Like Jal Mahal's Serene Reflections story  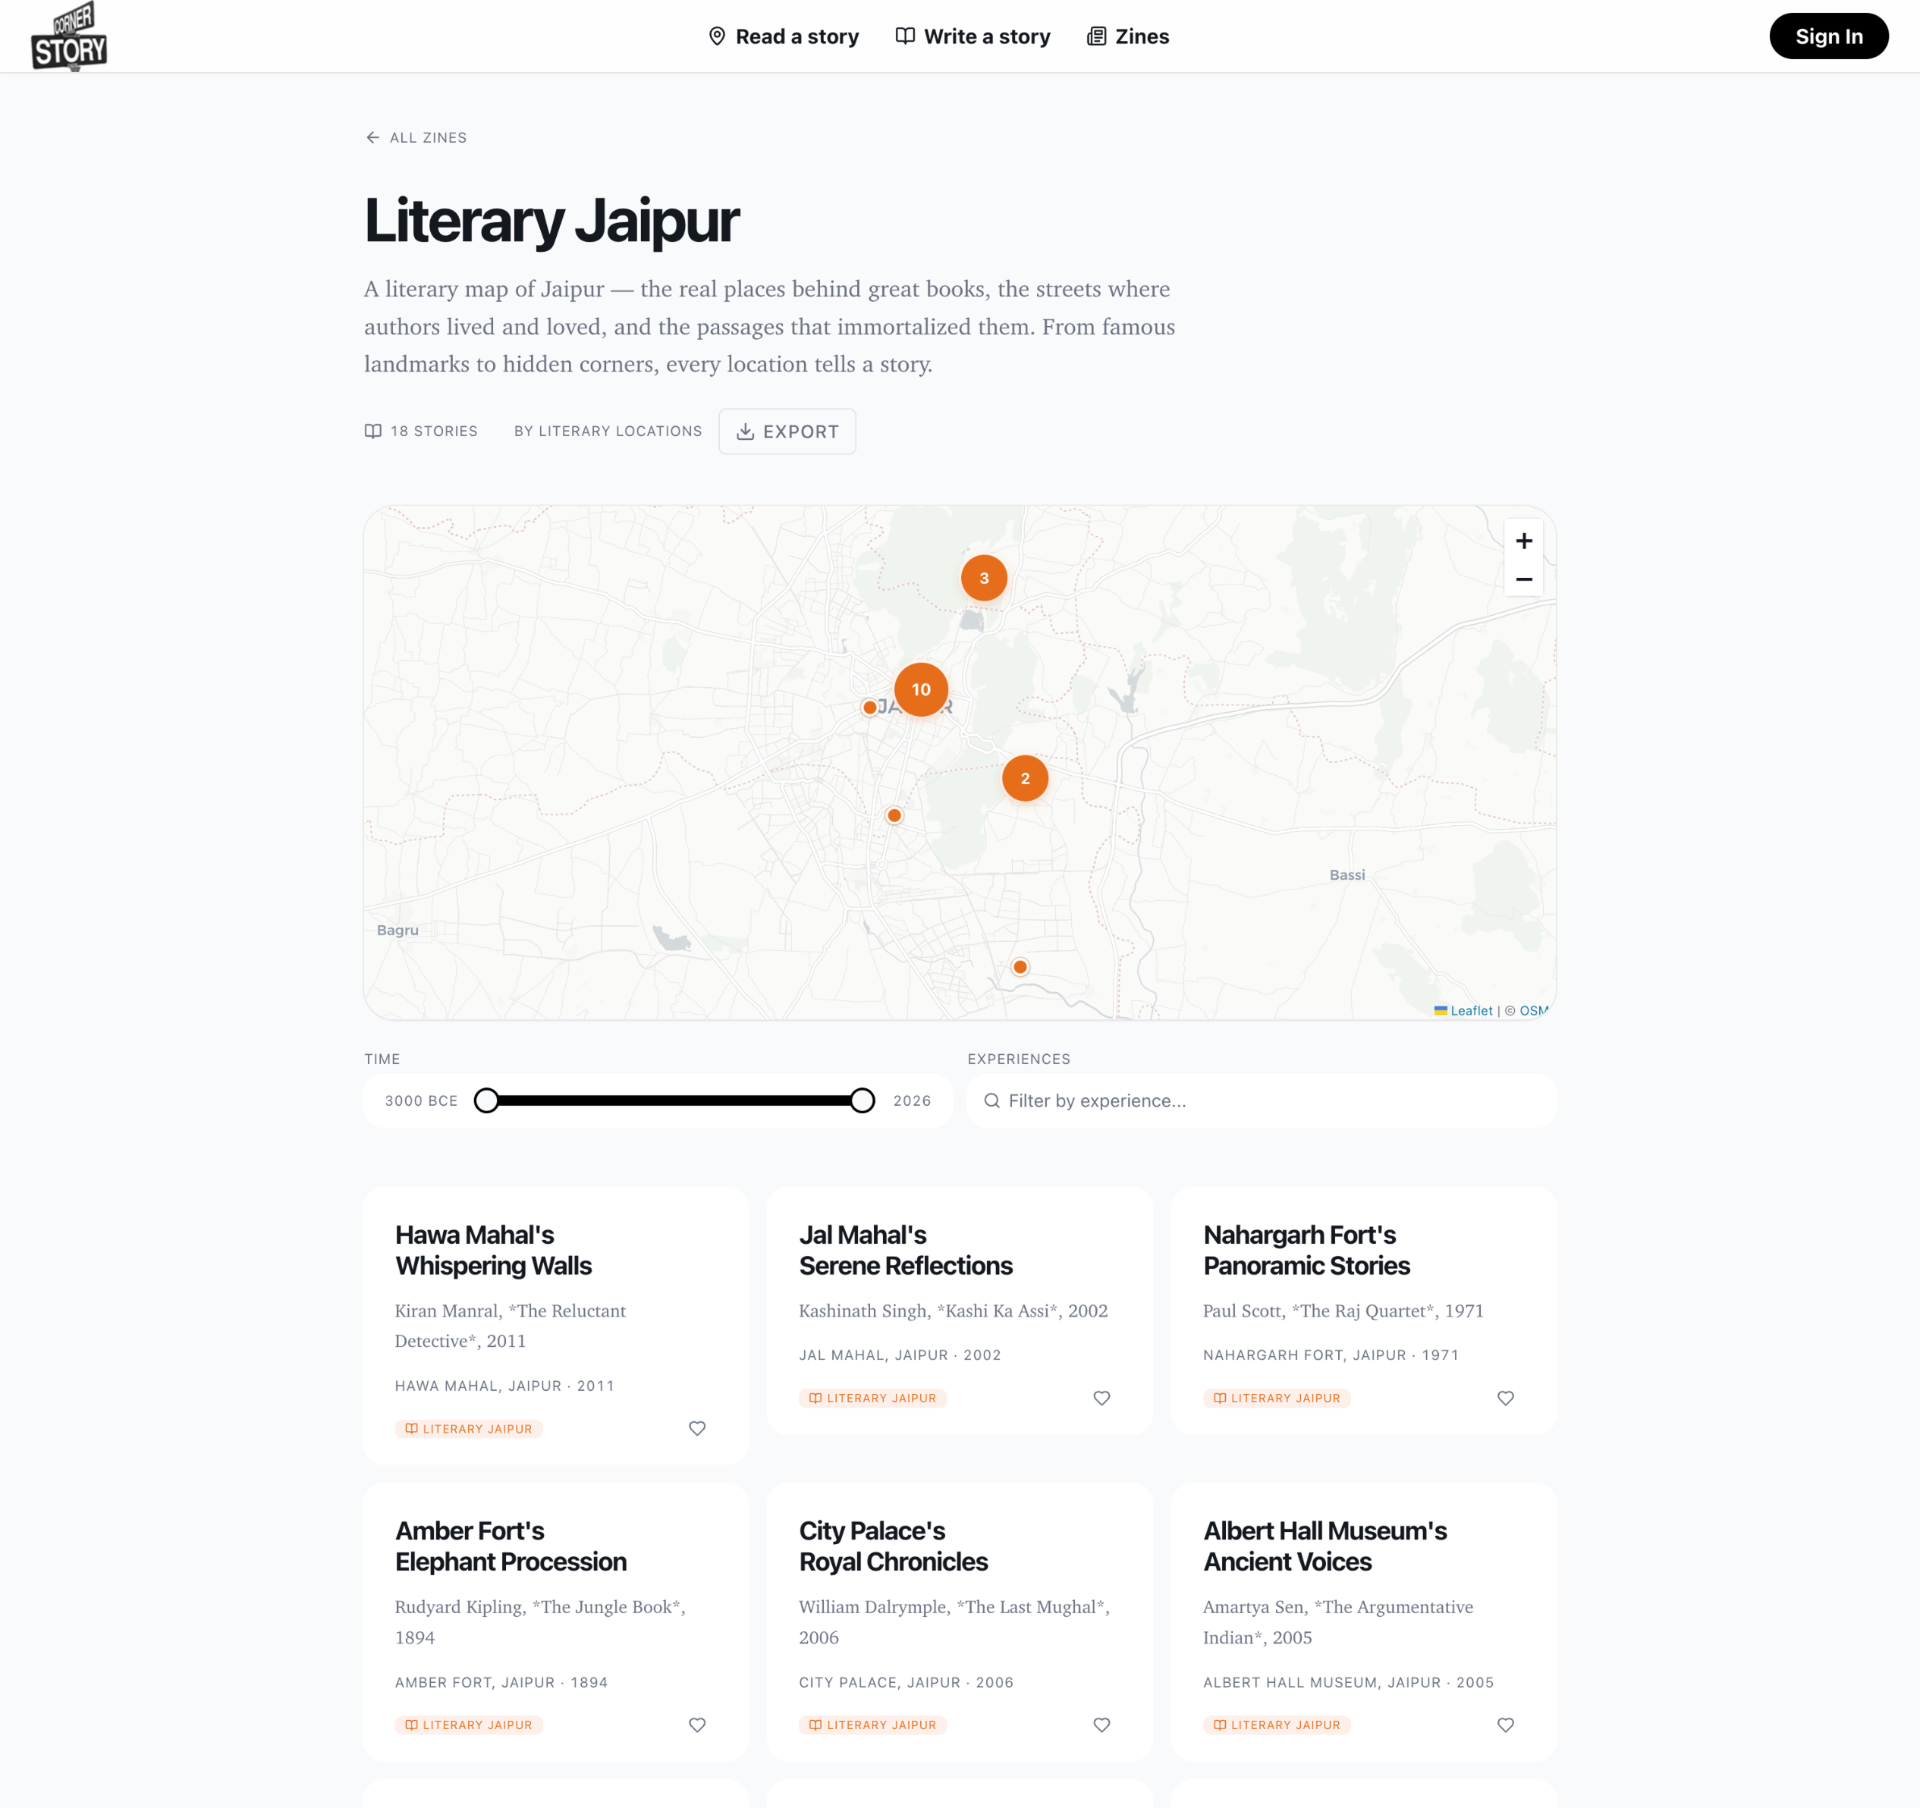[1102, 1398]
